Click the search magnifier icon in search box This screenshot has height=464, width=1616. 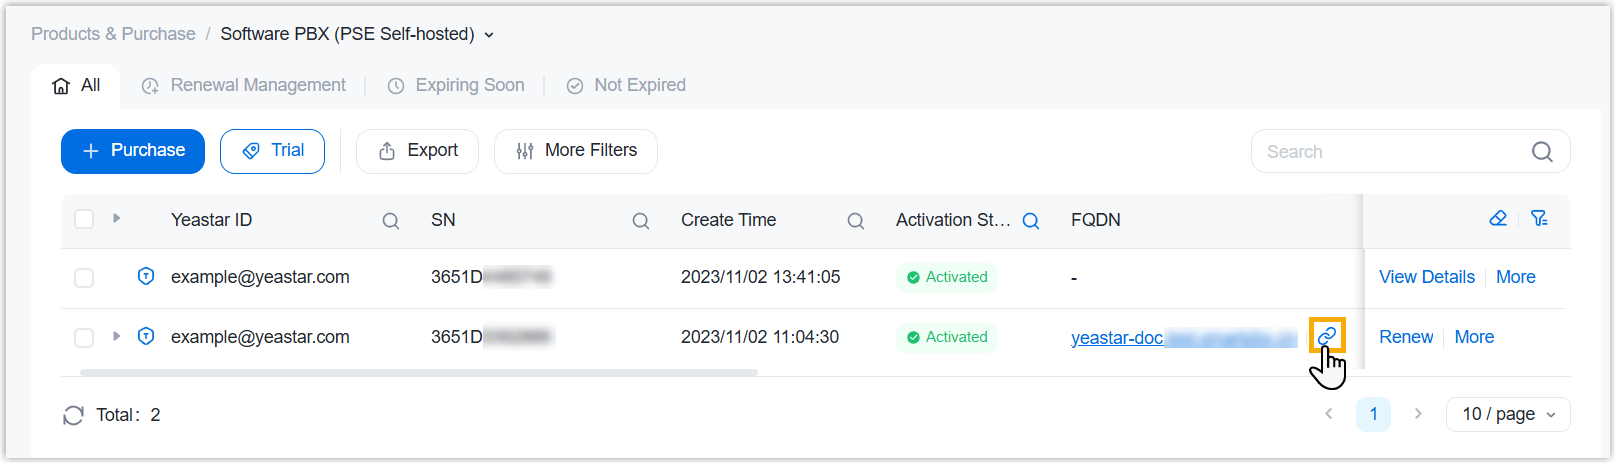coord(1542,152)
